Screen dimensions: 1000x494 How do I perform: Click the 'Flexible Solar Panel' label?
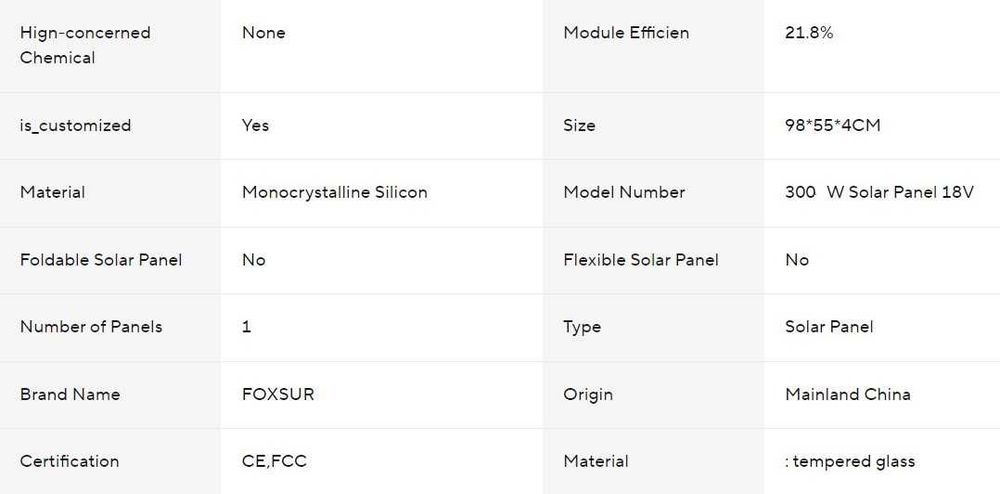tap(640, 260)
